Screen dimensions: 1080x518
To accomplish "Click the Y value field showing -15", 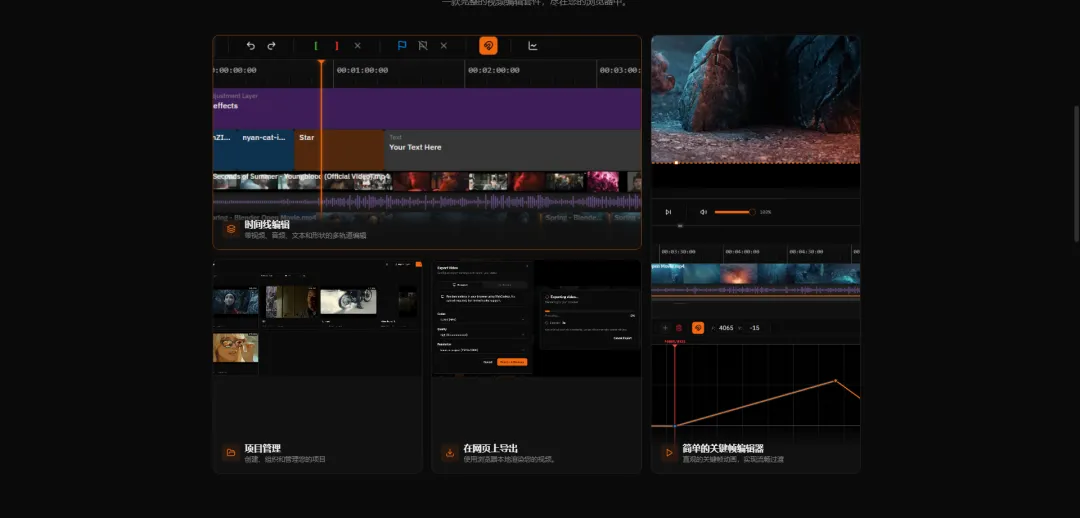I will [x=754, y=328].
